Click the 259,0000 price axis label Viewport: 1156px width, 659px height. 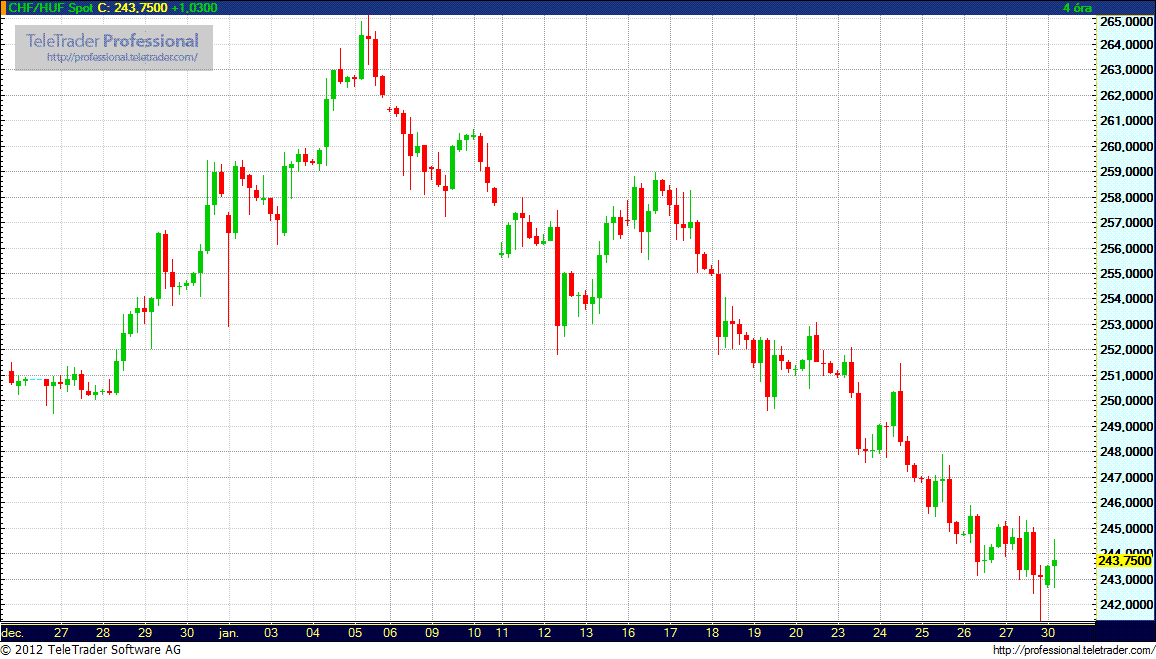1127,172
